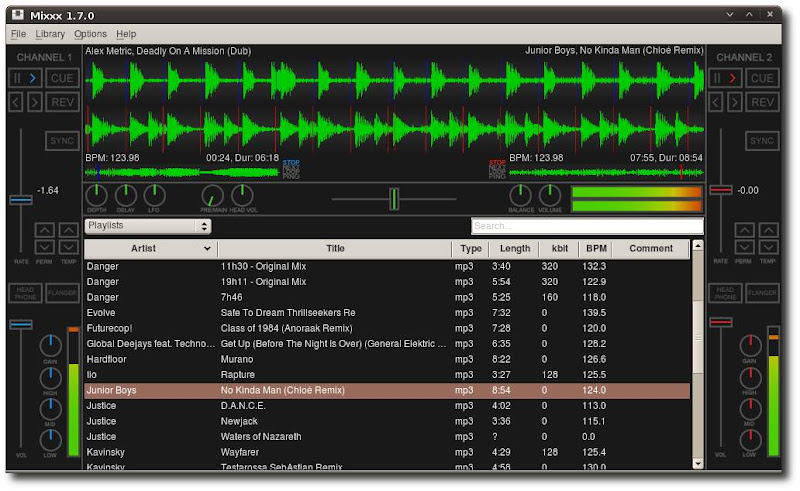Click the track Search field
The image size is (800, 491).
pos(587,226)
